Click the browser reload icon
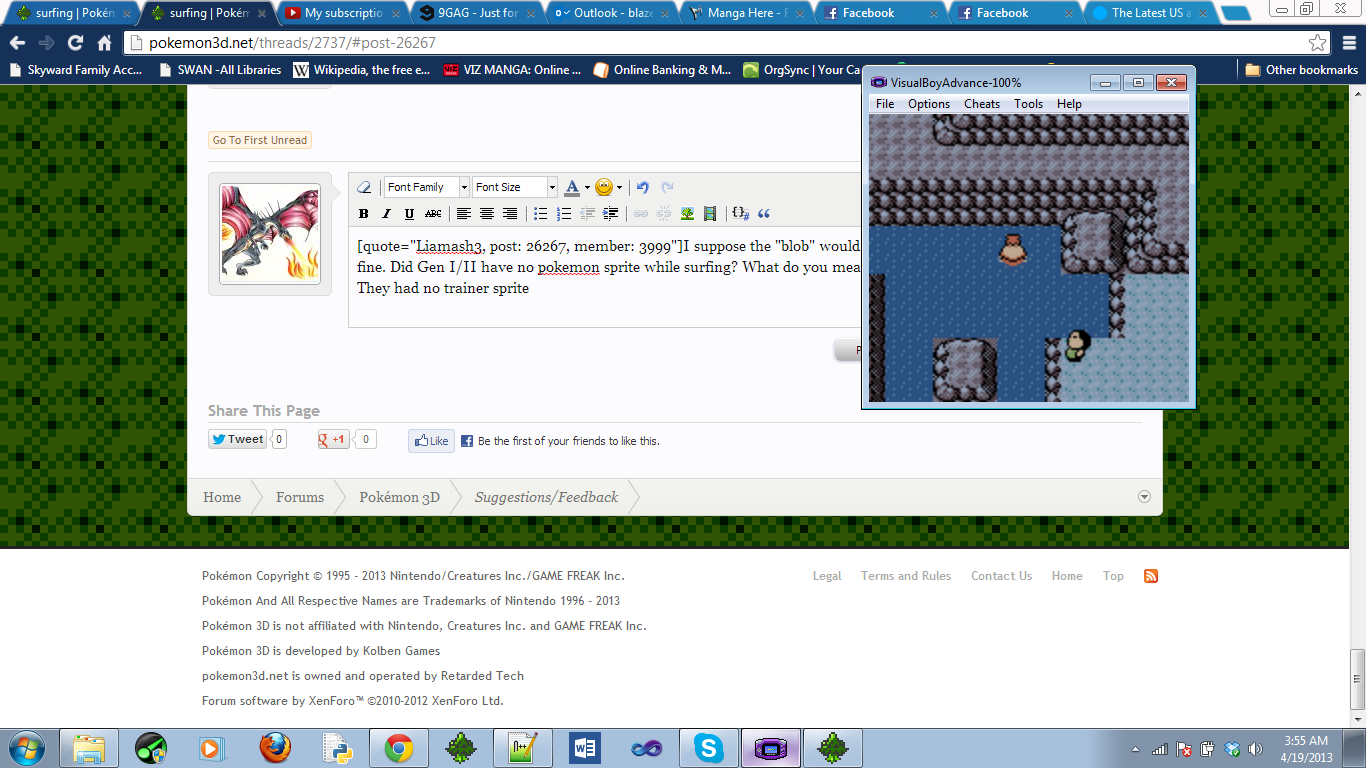This screenshot has width=1366, height=768. point(75,43)
